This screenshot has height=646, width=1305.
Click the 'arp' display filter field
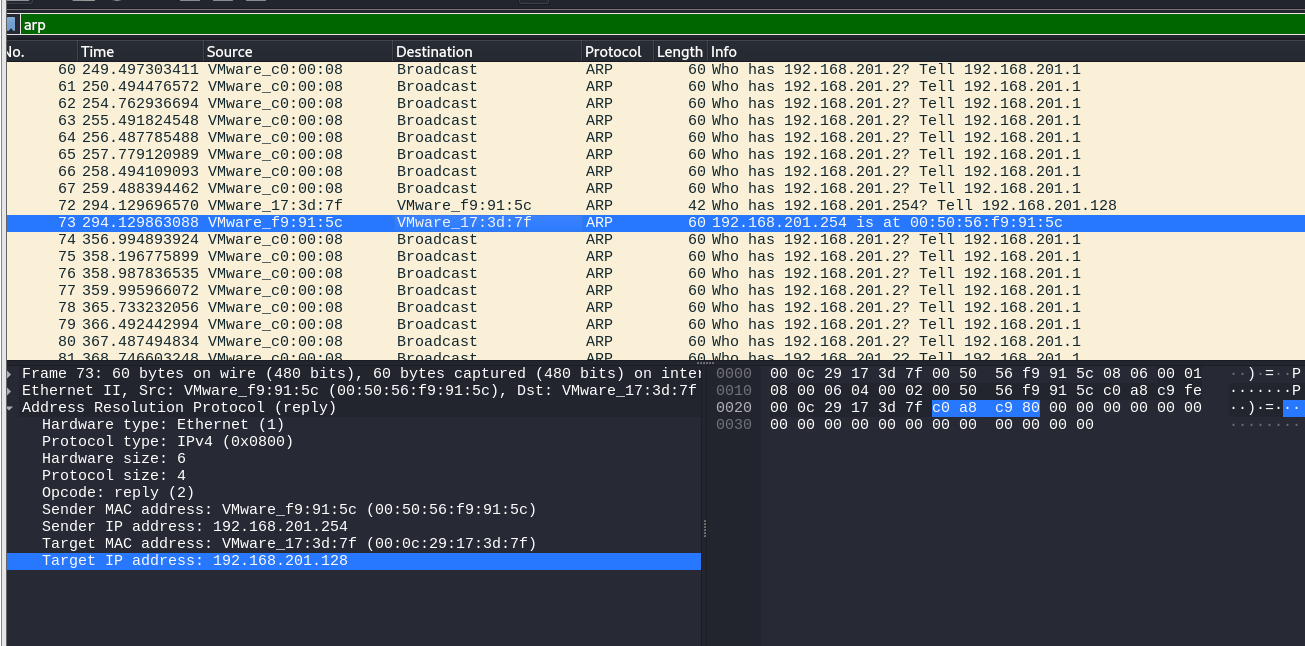600,25
